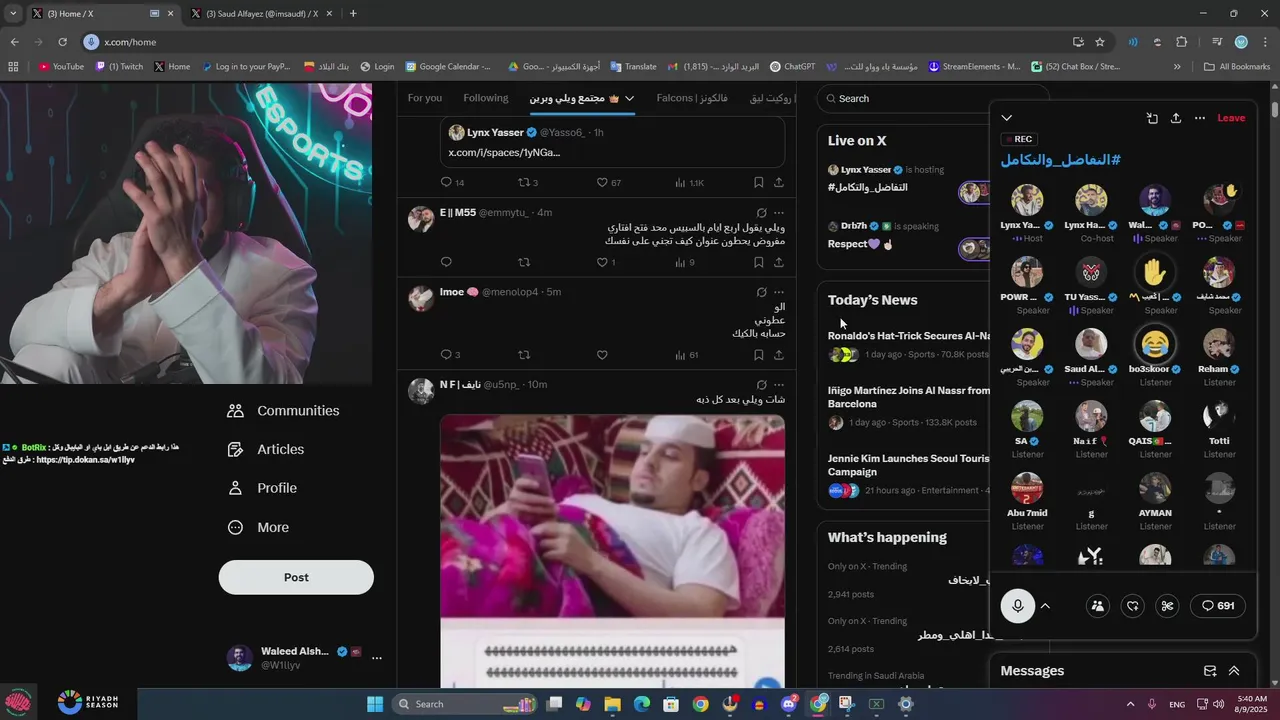
Task: Bookmark this page star icon
Action: (x=1100, y=42)
